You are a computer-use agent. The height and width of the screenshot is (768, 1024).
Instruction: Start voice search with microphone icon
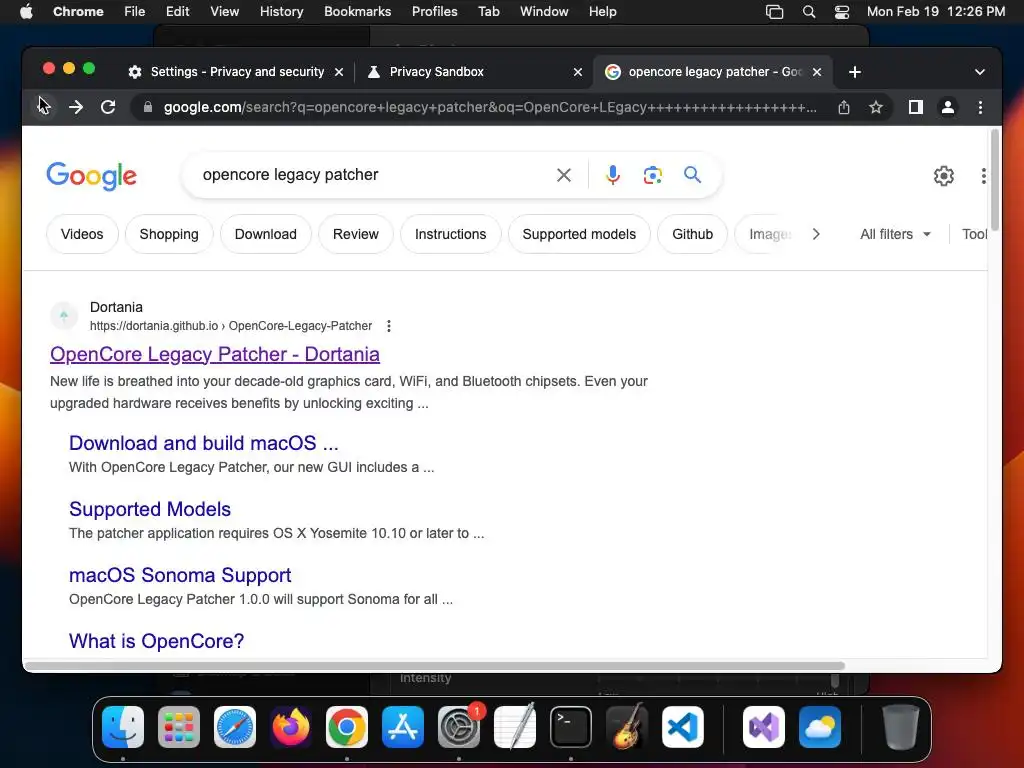613,175
